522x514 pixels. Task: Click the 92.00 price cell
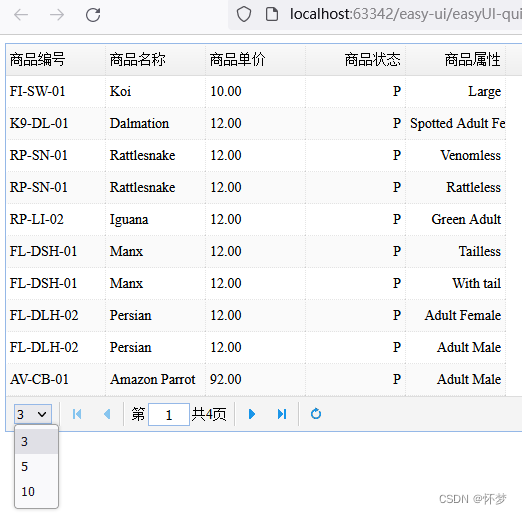click(255, 379)
